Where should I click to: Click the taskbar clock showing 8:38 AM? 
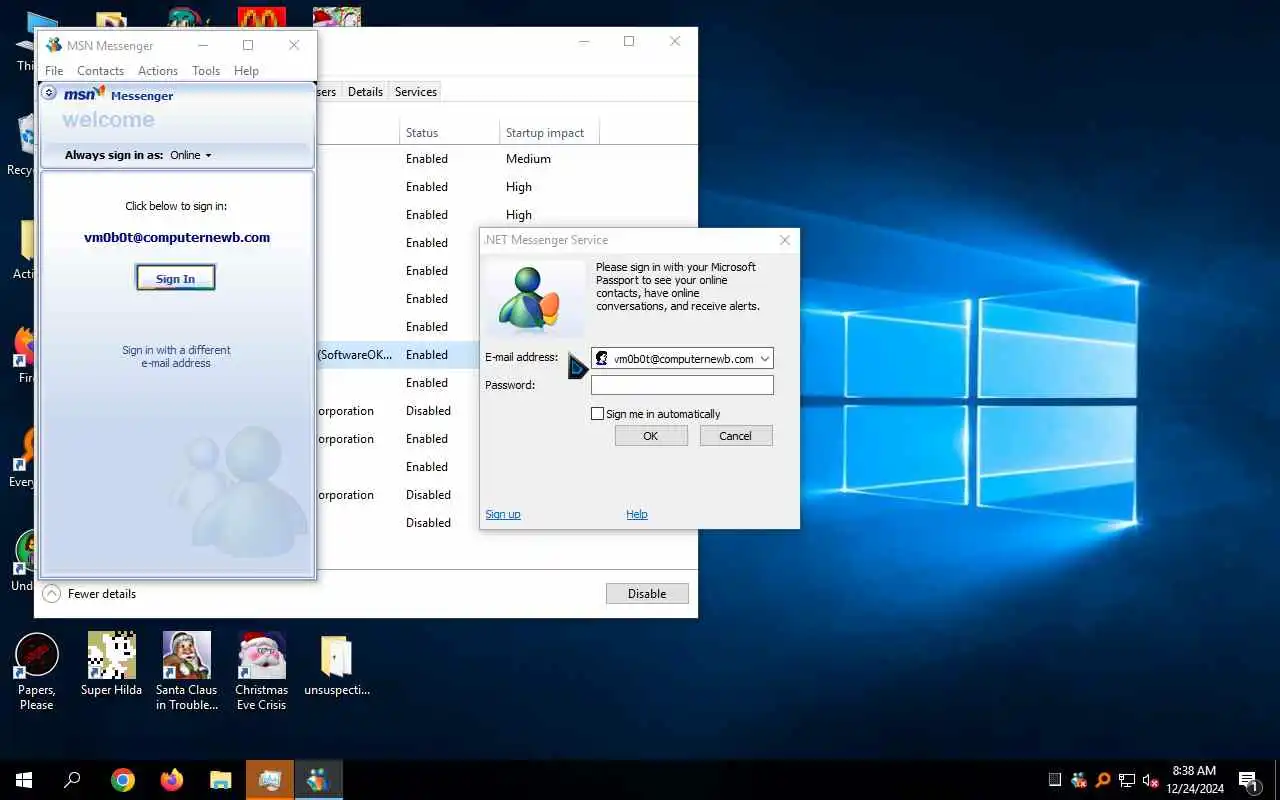1196,780
